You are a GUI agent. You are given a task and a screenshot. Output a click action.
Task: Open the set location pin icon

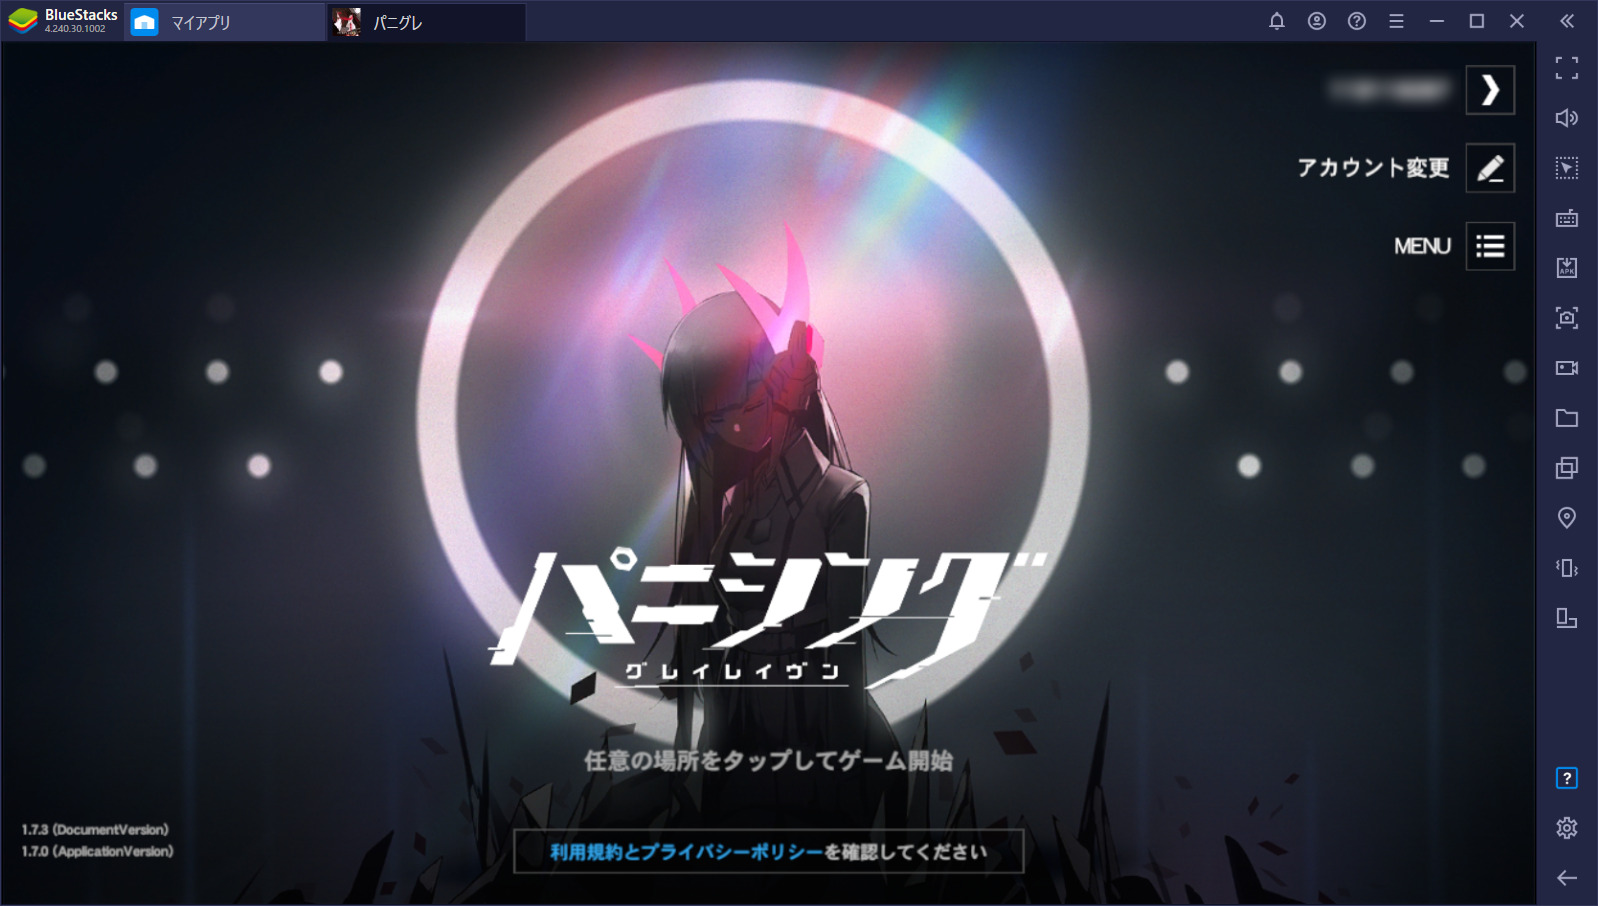point(1567,518)
